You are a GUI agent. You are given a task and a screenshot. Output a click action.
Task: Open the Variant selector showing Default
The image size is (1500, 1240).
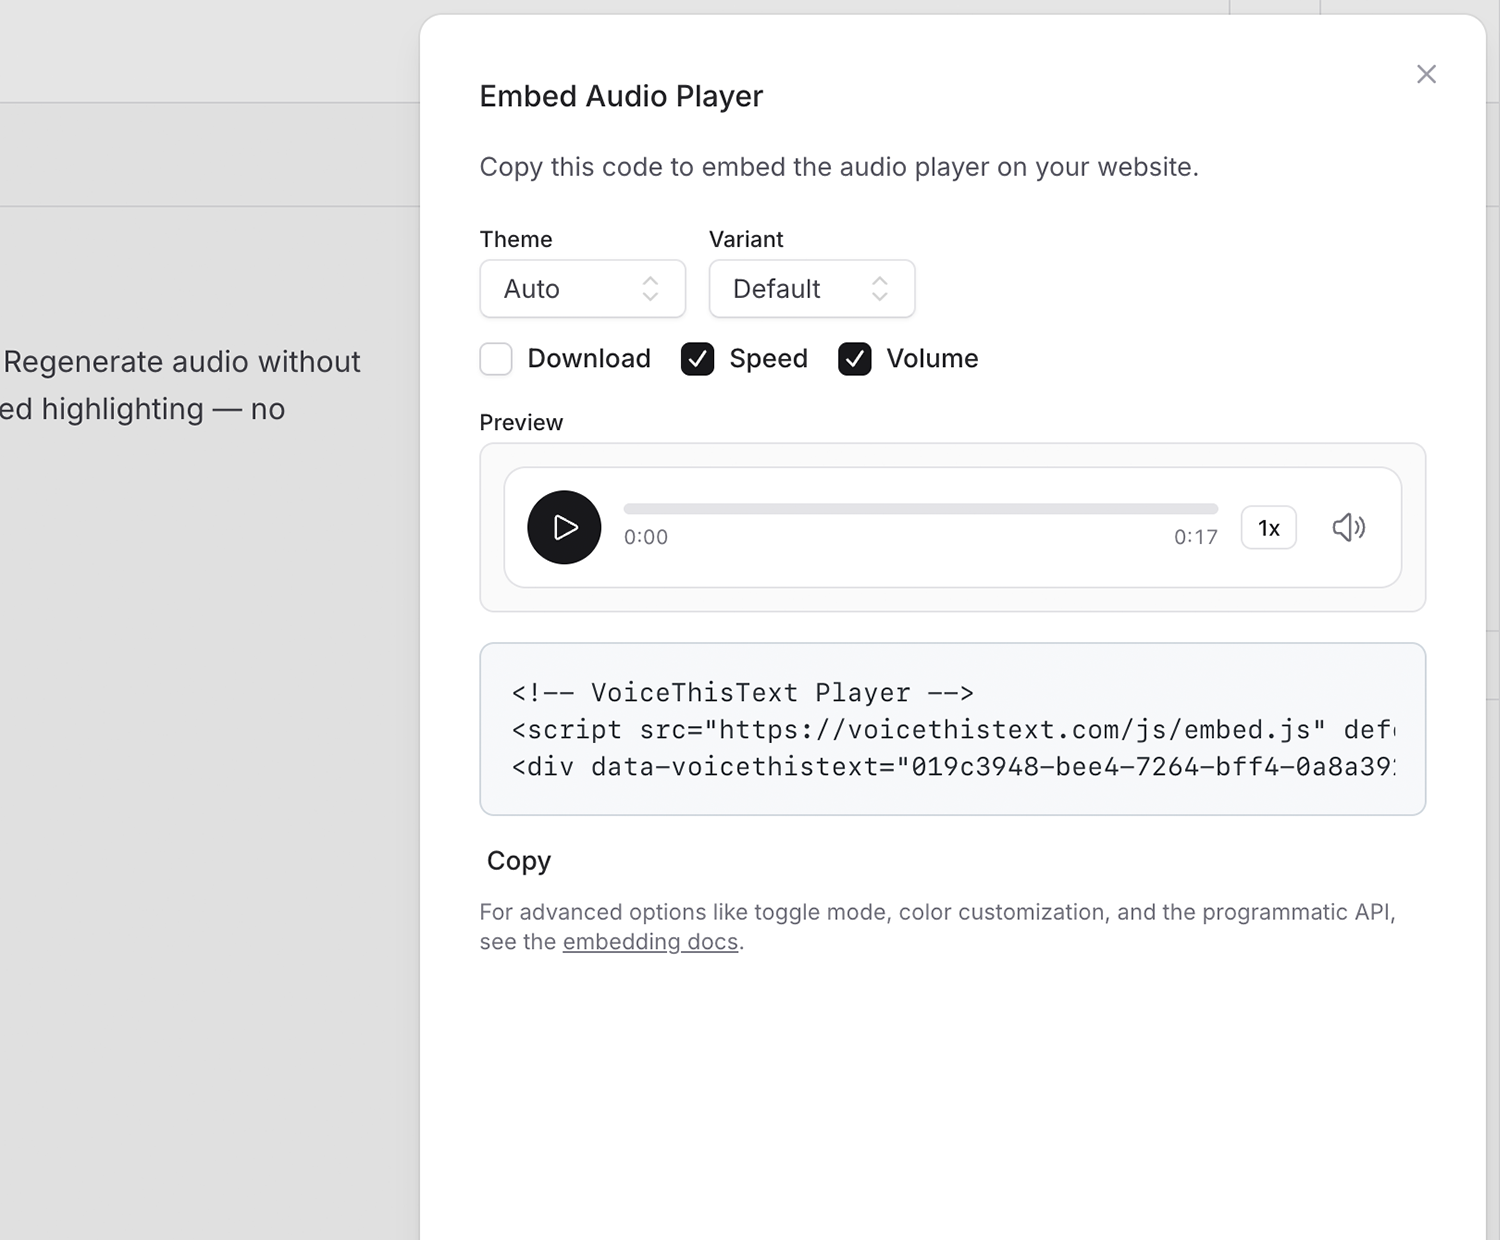[x=811, y=288]
